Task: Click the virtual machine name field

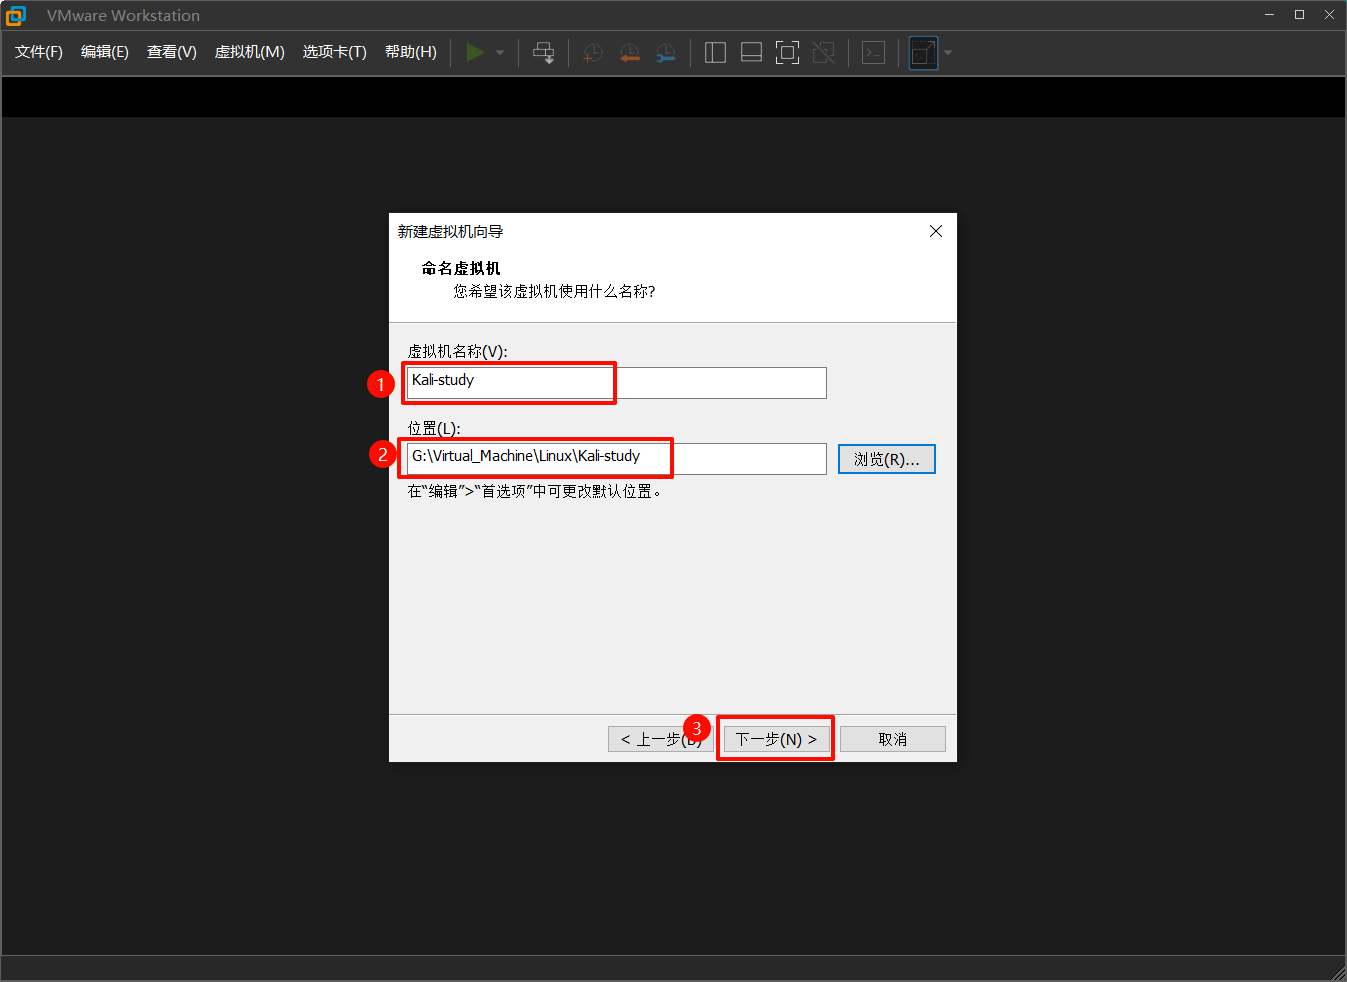Action: point(616,382)
